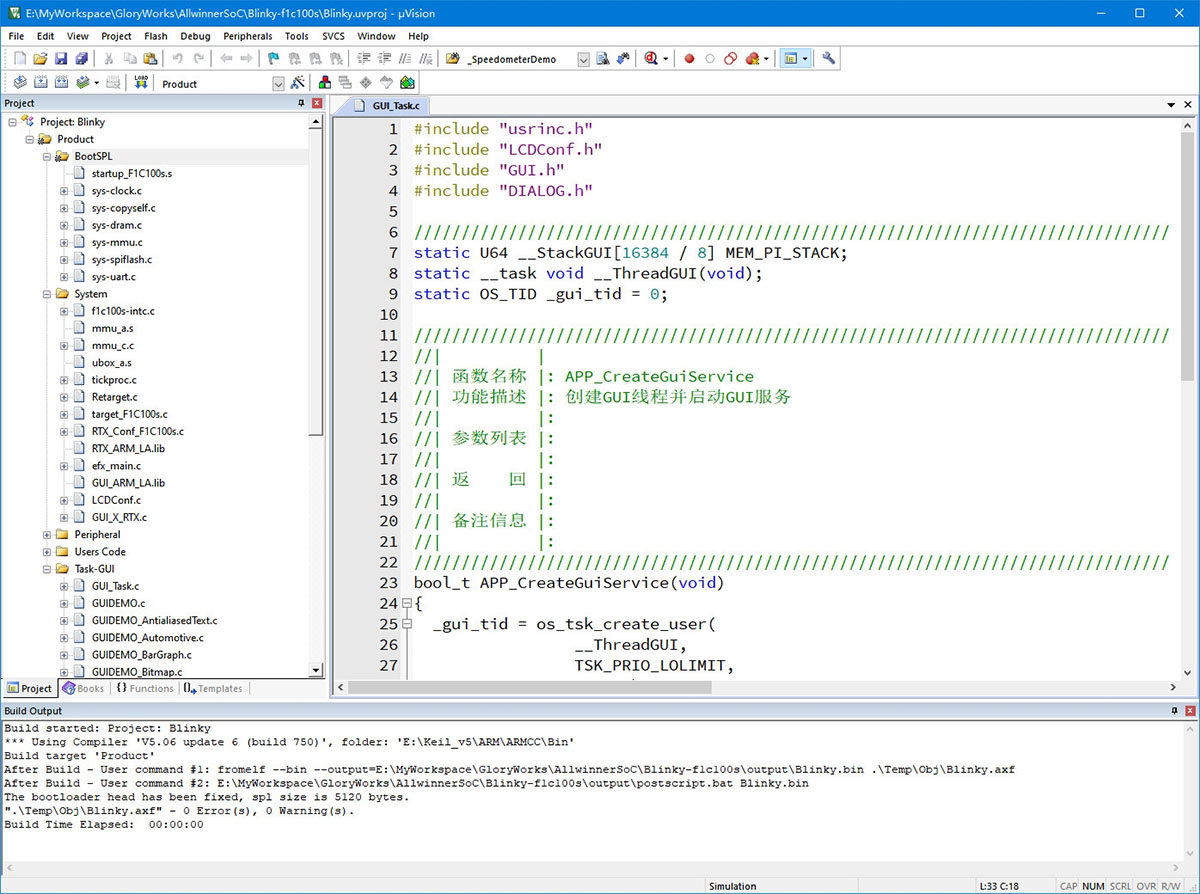The height and width of the screenshot is (894, 1200).
Task: Click the Manage Project Items colored blocks icon
Action: pos(325,83)
